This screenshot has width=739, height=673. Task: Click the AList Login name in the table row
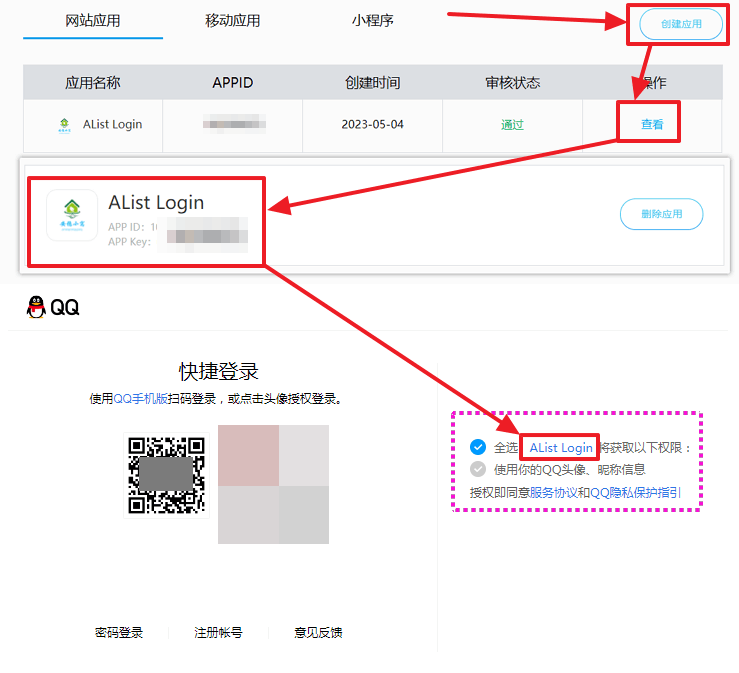pos(112,124)
